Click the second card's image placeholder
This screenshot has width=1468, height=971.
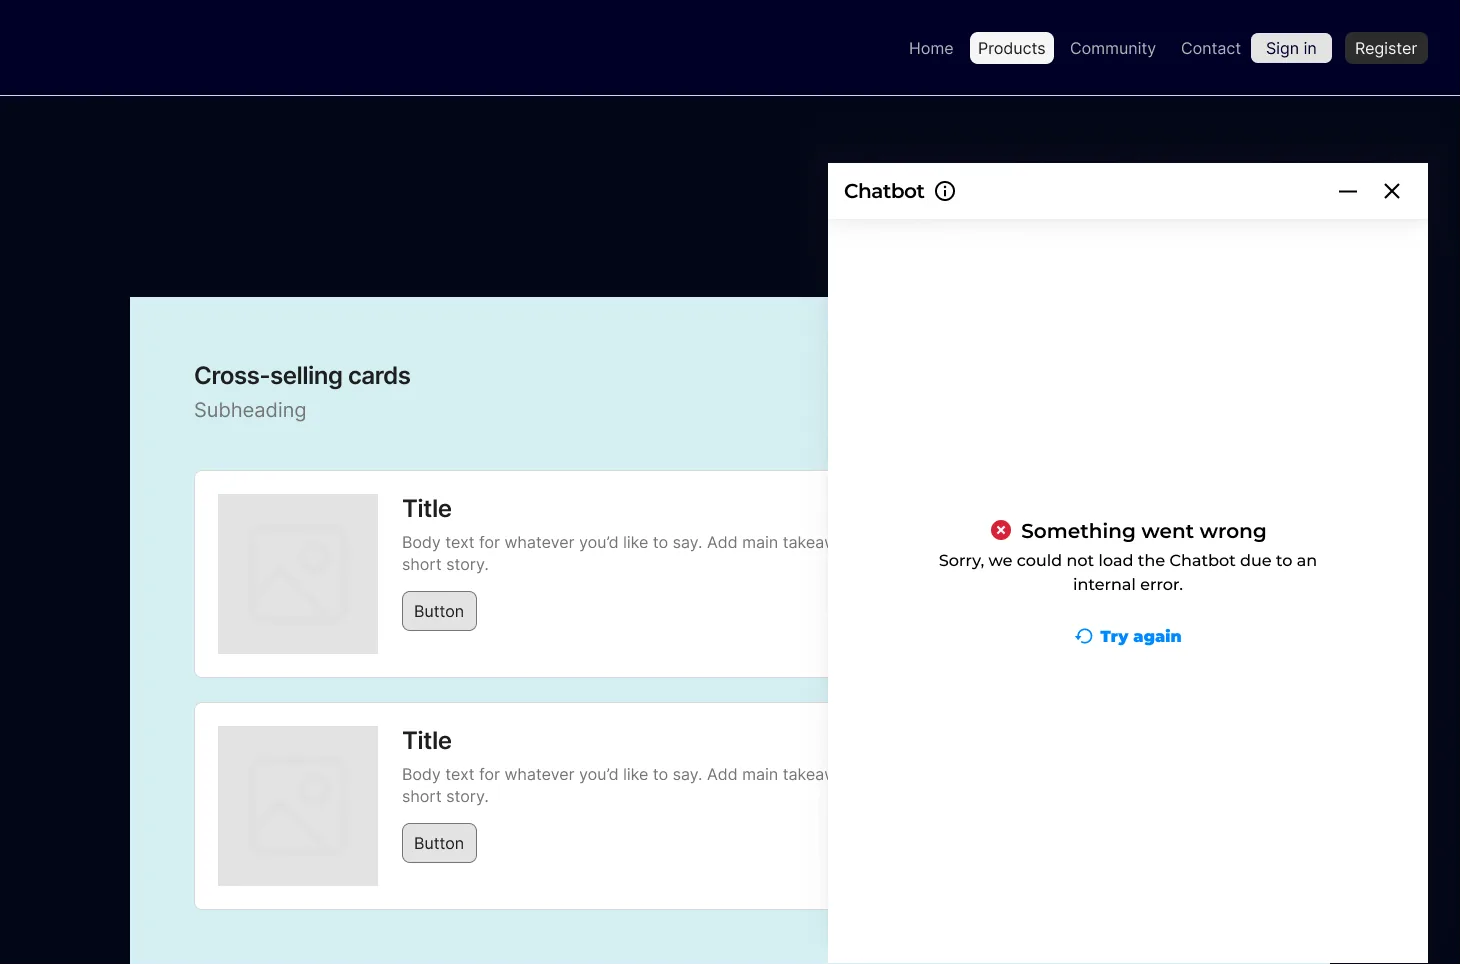298,806
